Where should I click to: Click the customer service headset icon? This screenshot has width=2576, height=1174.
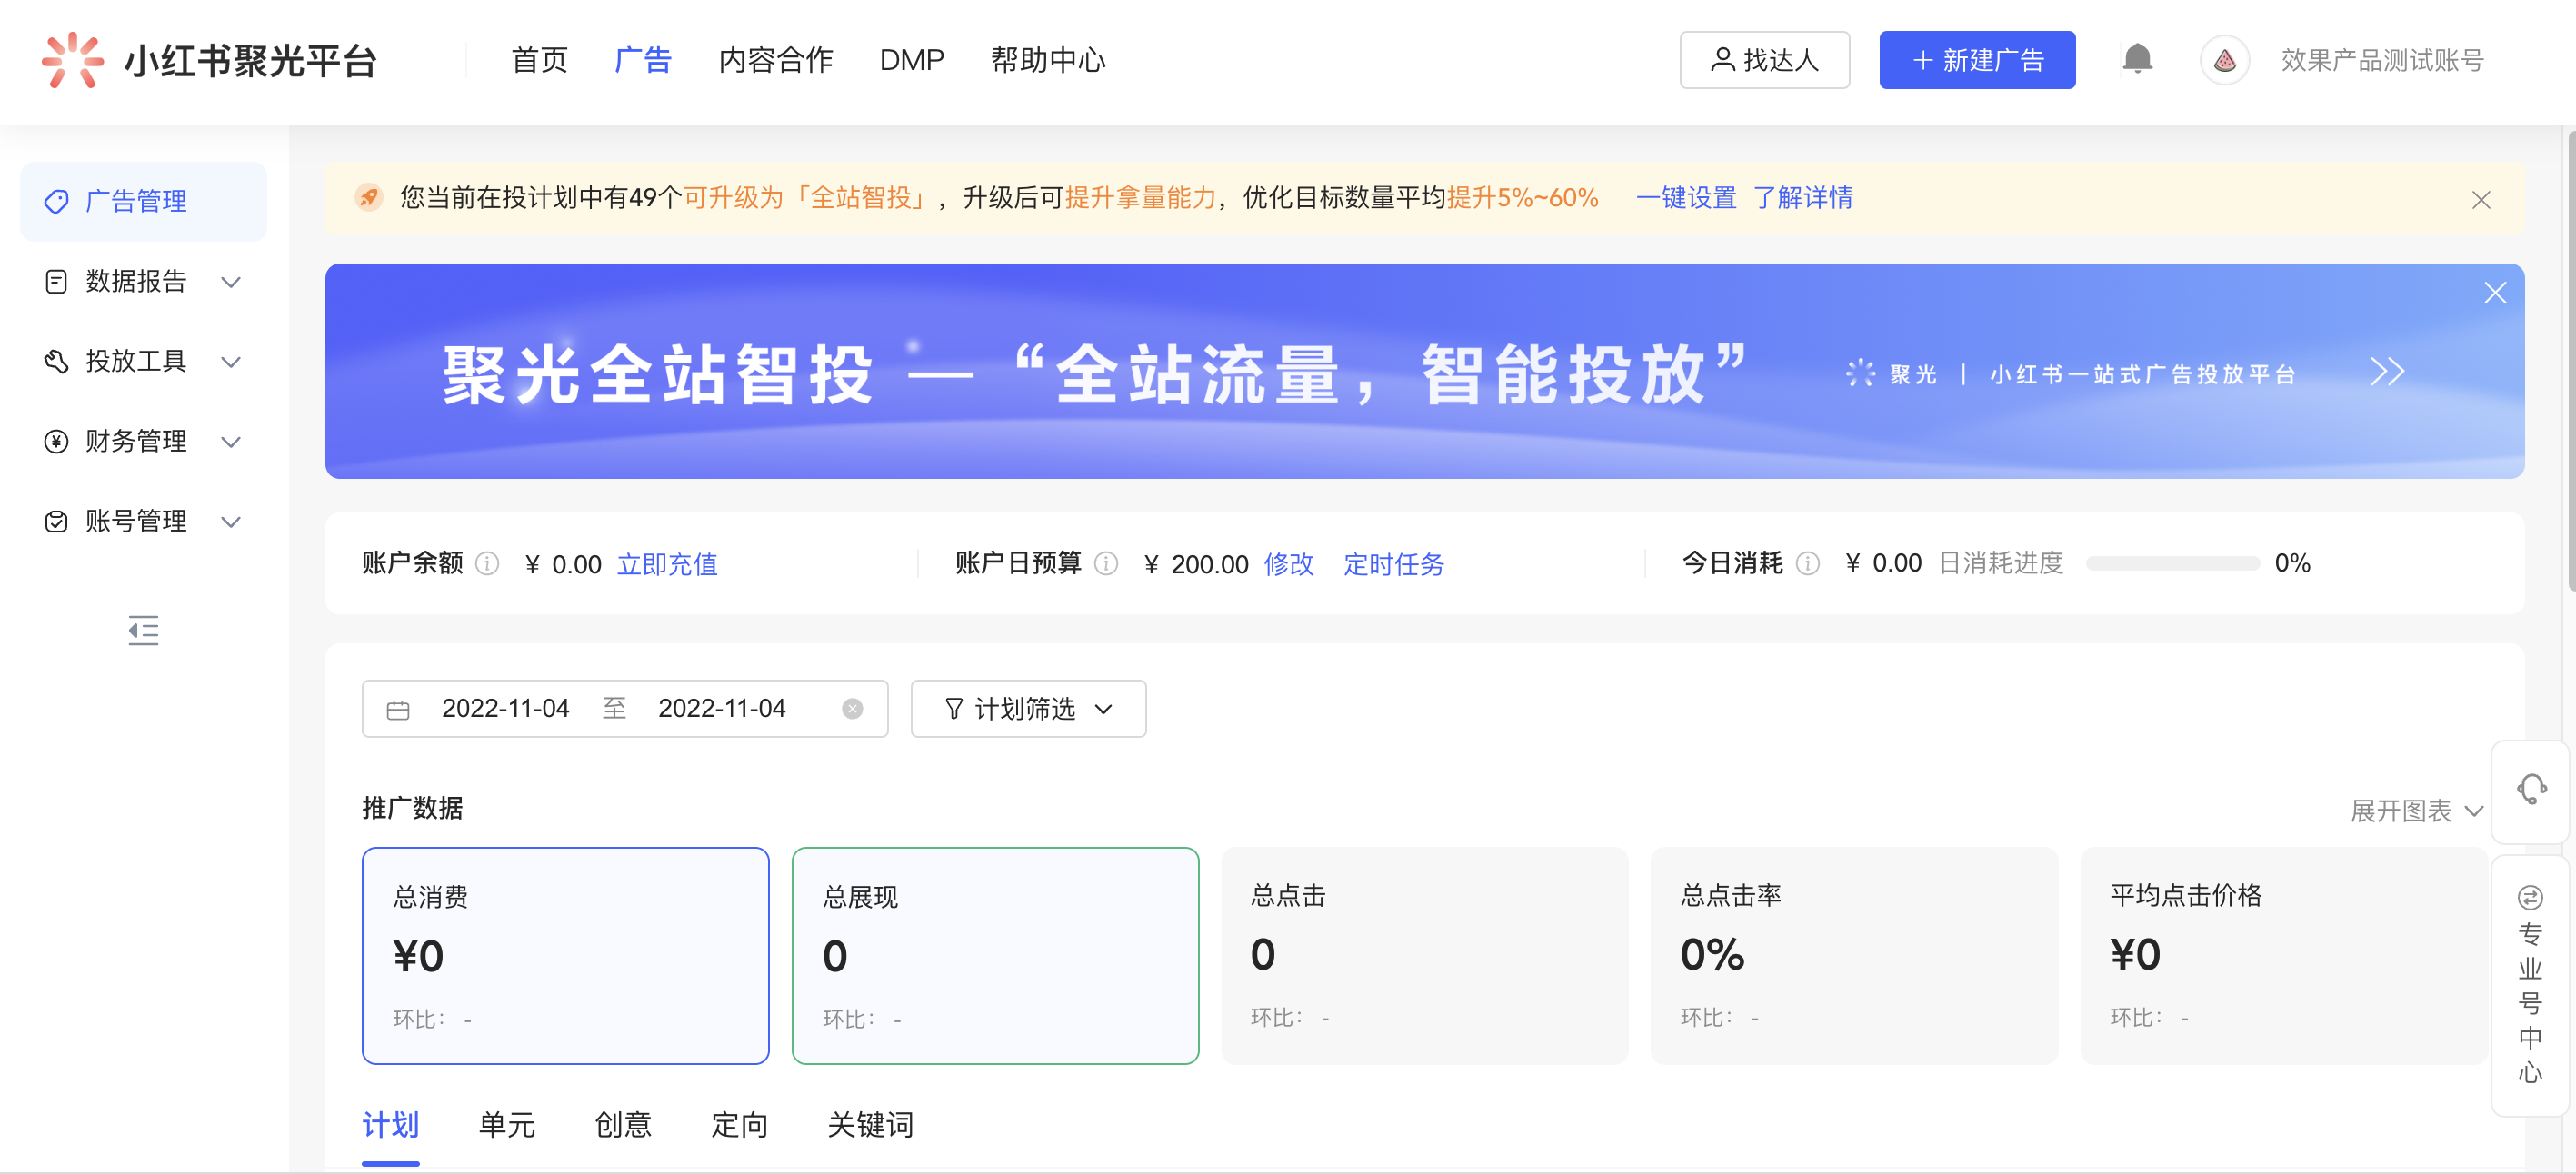[2531, 789]
